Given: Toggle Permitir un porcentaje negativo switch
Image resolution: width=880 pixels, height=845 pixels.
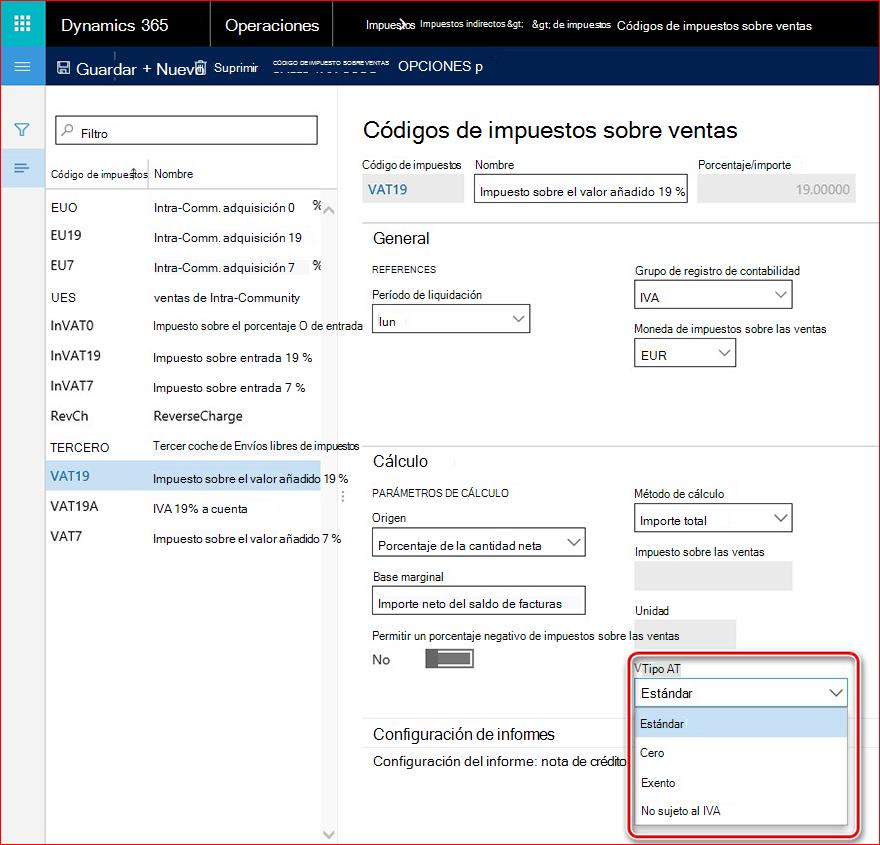Looking at the screenshot, I should pyautogui.click(x=450, y=658).
